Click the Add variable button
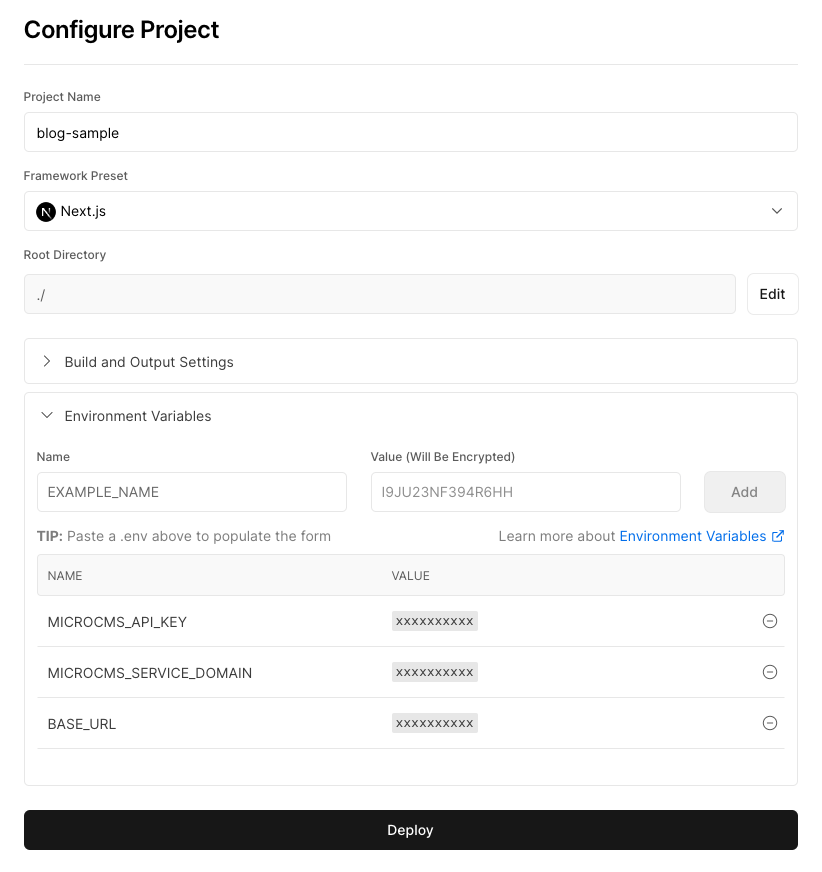The height and width of the screenshot is (872, 822). (x=745, y=492)
